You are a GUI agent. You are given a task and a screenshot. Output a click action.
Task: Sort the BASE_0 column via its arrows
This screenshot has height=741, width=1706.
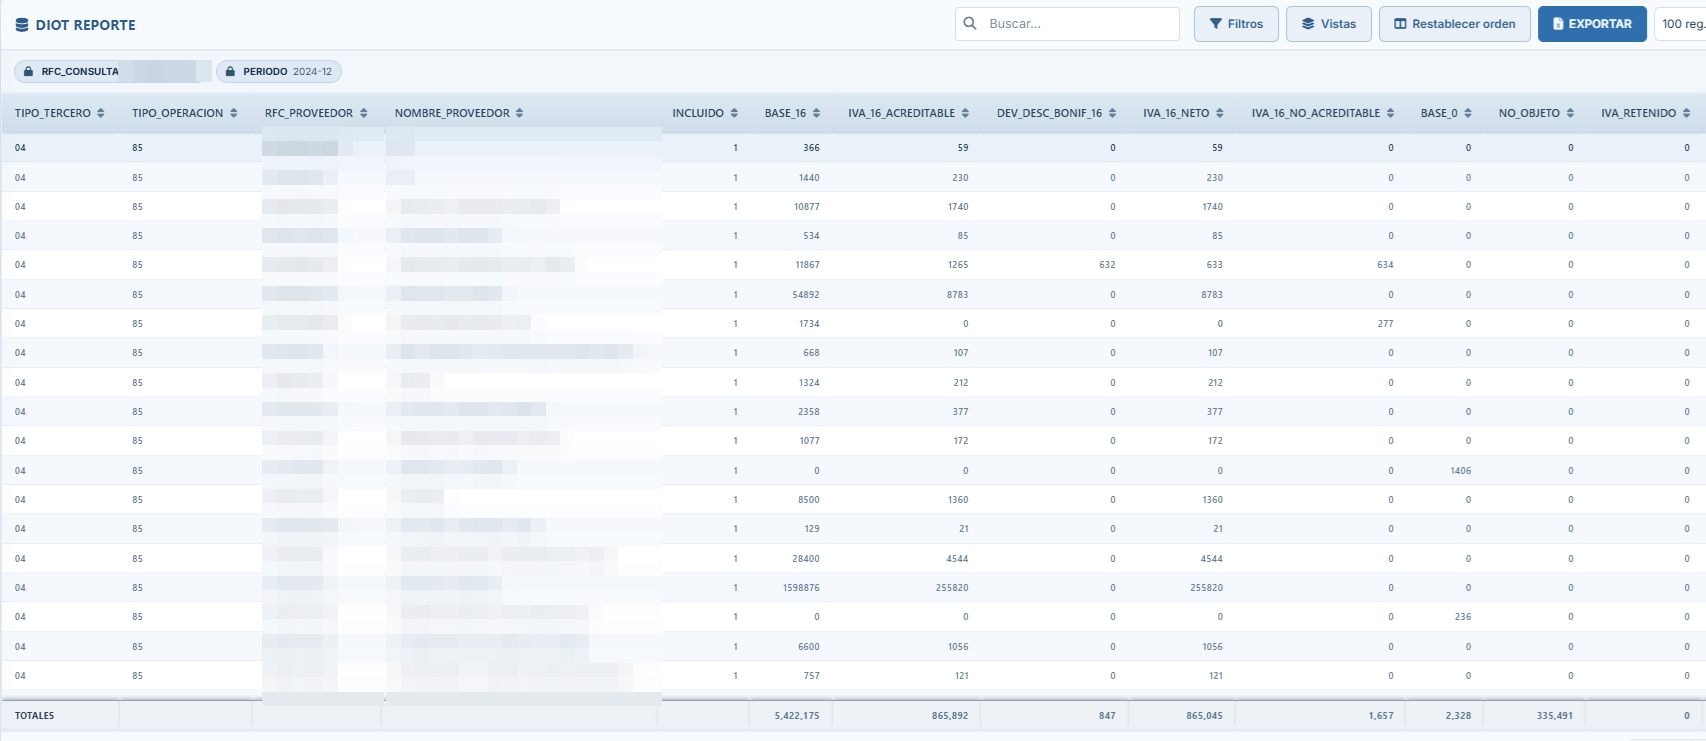pyautogui.click(x=1468, y=113)
